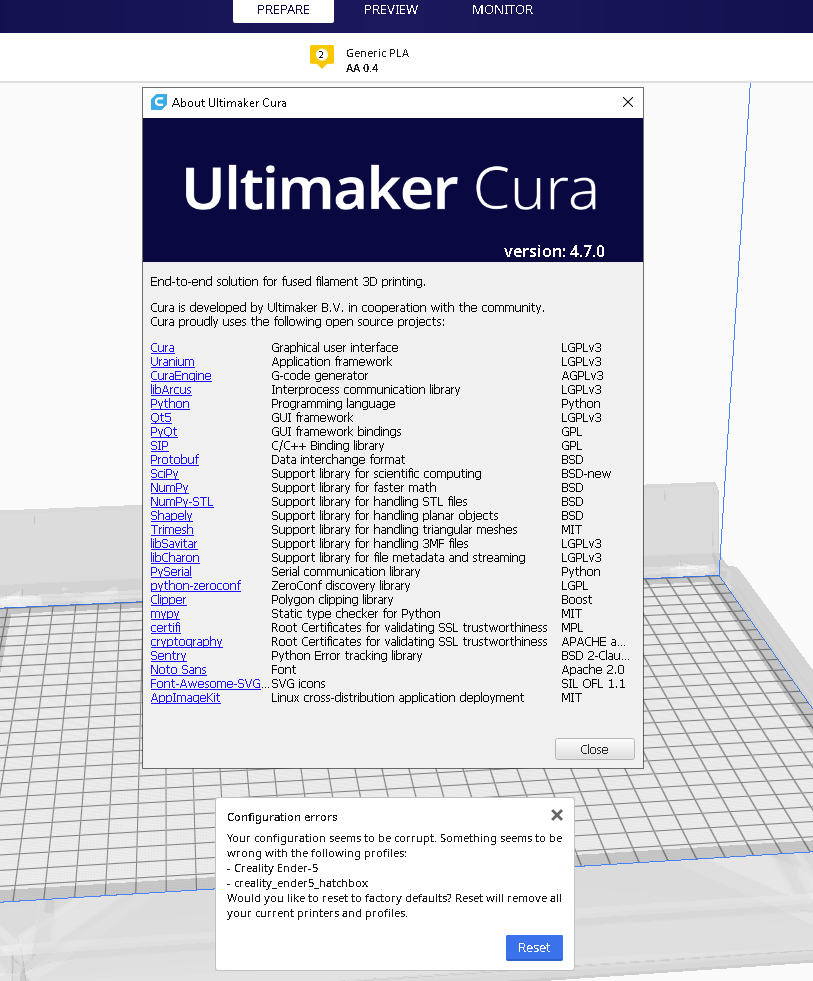
Task: Open the PySerial link
Action: (170, 571)
